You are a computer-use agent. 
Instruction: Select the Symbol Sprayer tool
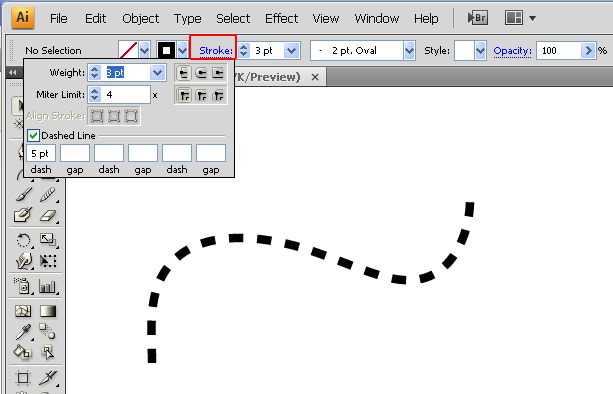tap(23, 287)
